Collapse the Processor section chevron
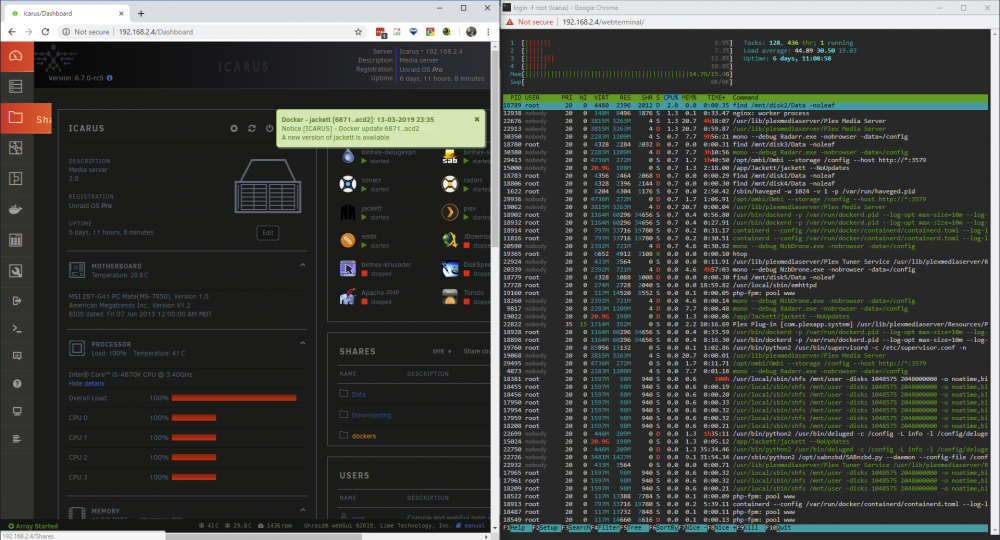1000x540 pixels. [302, 344]
